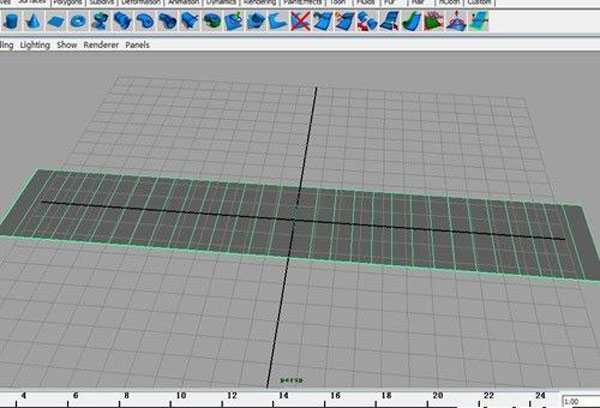Click the teal surface editing shelf icon

coord(478,21)
